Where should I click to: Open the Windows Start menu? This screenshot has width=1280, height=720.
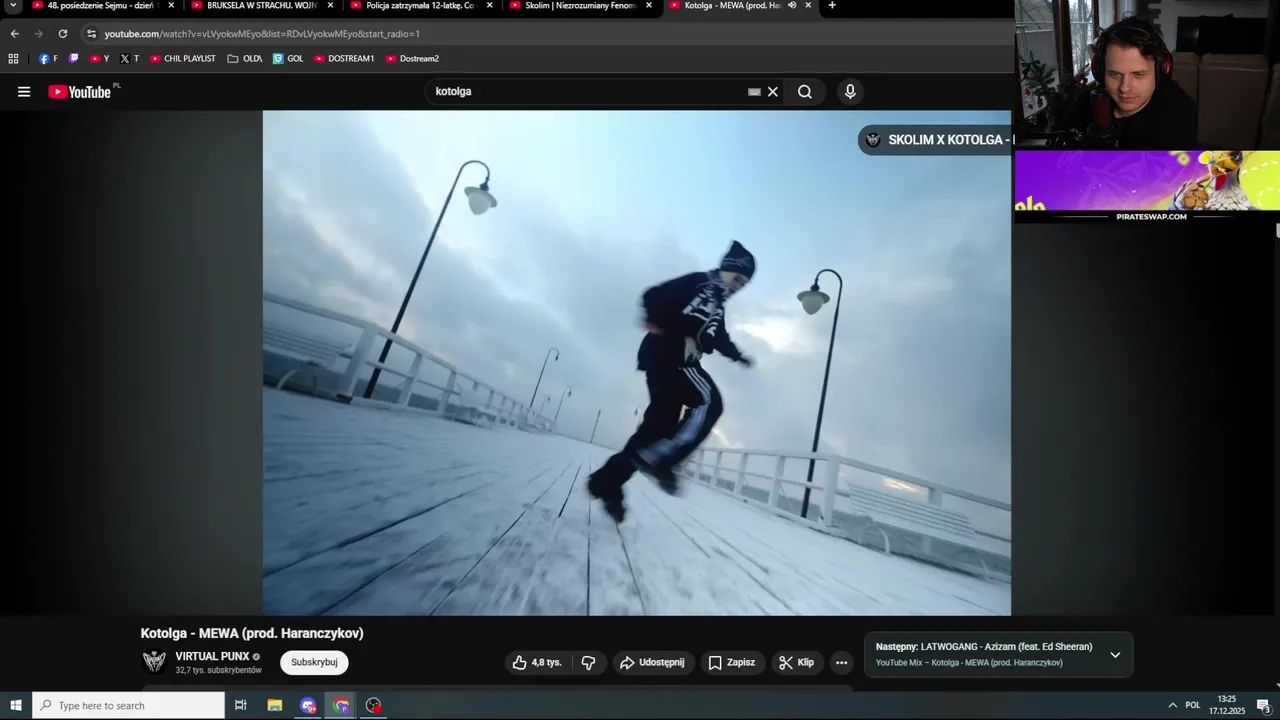tap(15, 705)
